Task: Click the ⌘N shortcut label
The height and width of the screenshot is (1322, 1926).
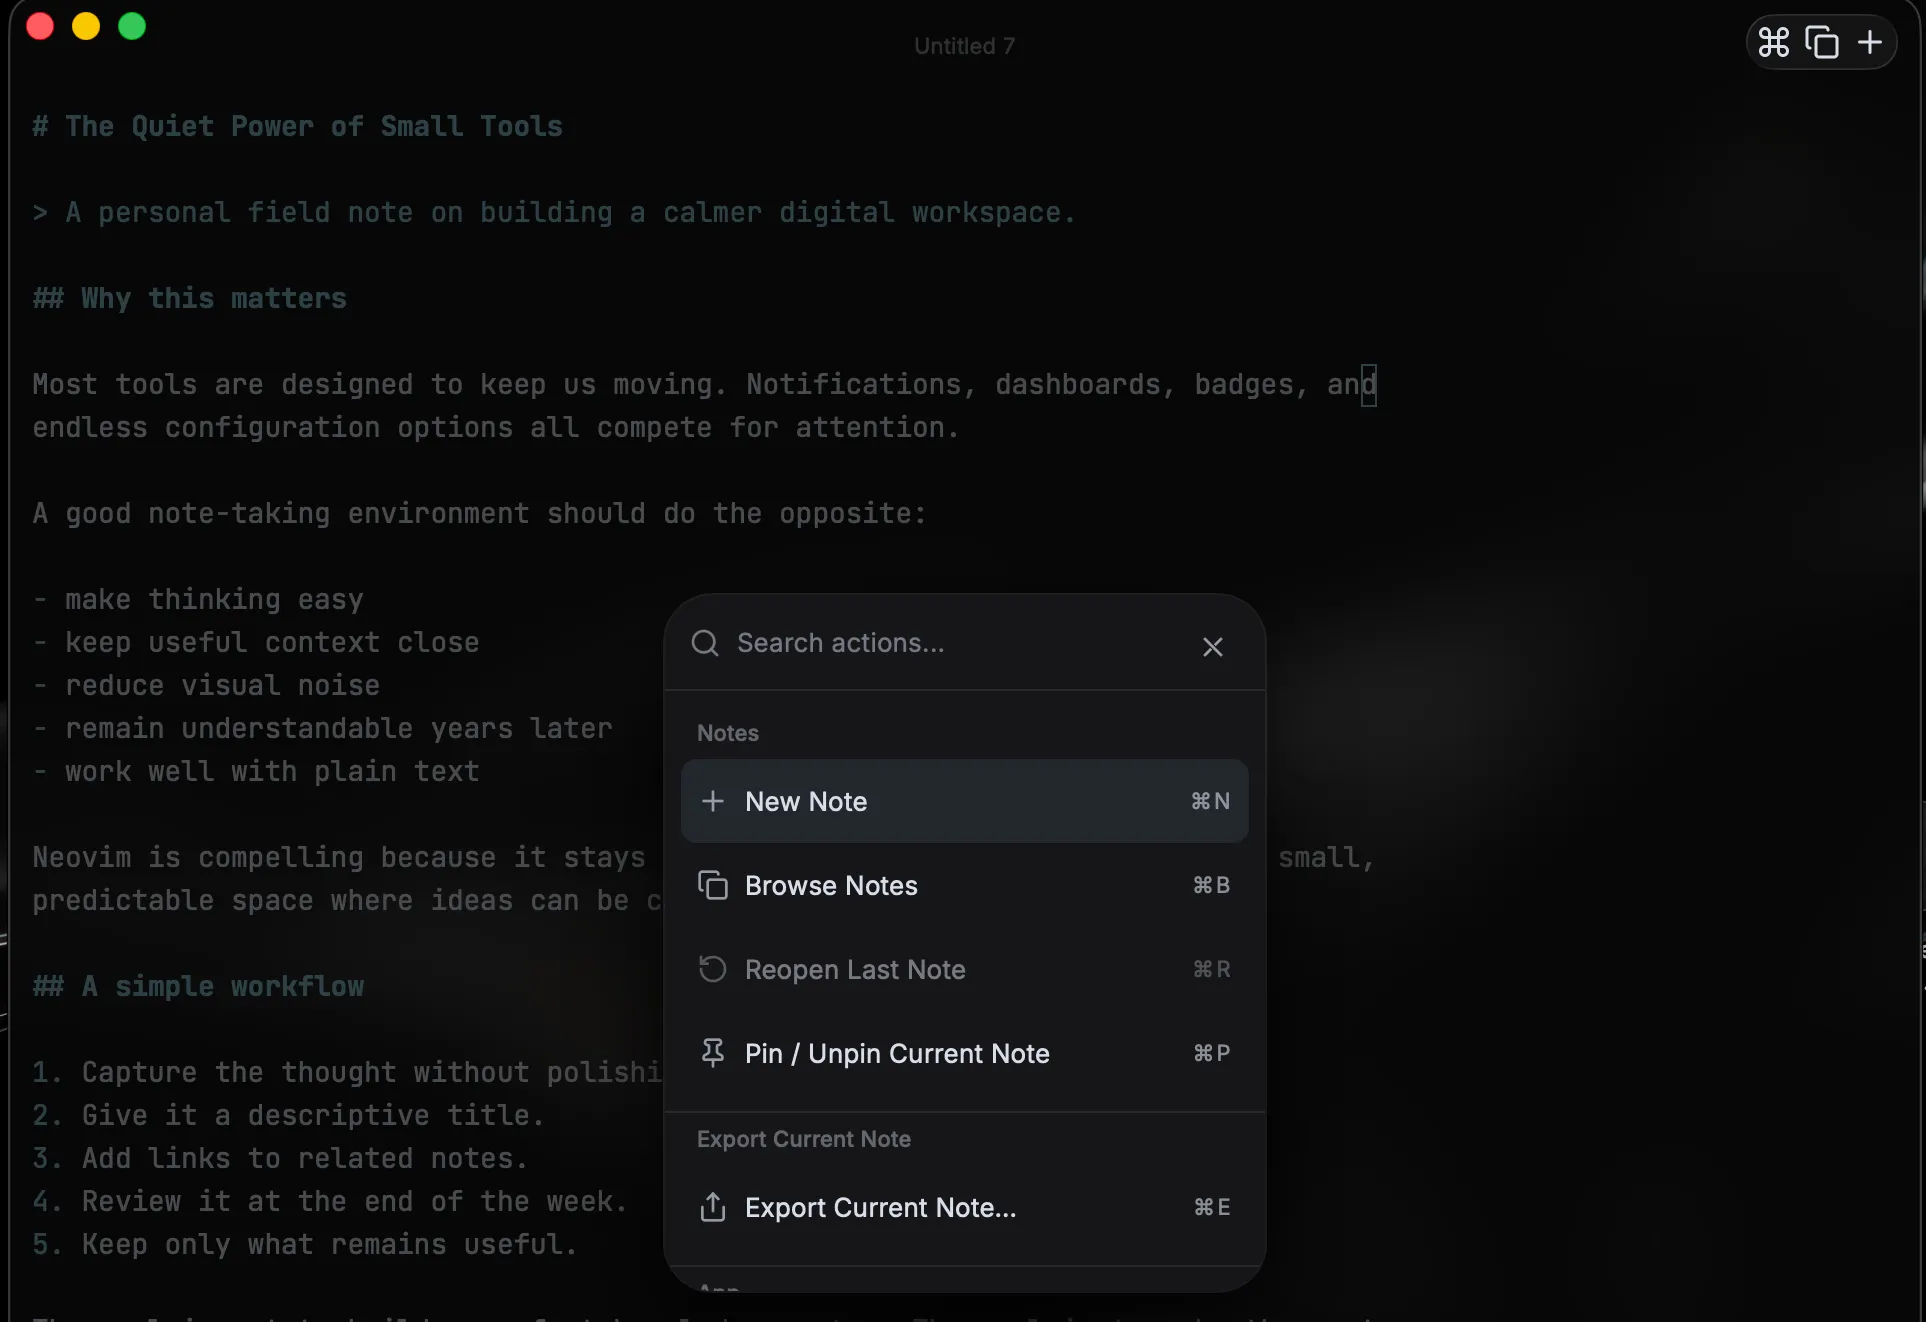Action: coord(1211,801)
